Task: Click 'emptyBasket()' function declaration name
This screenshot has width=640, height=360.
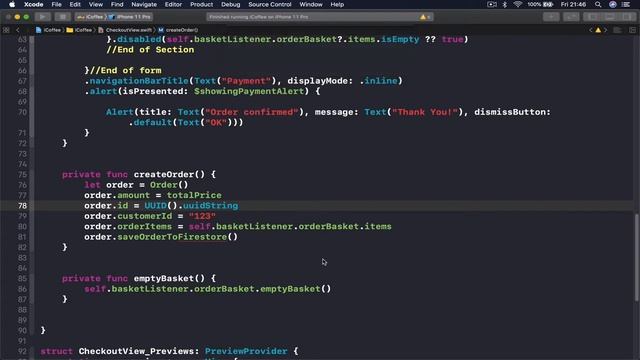Action: (x=169, y=278)
